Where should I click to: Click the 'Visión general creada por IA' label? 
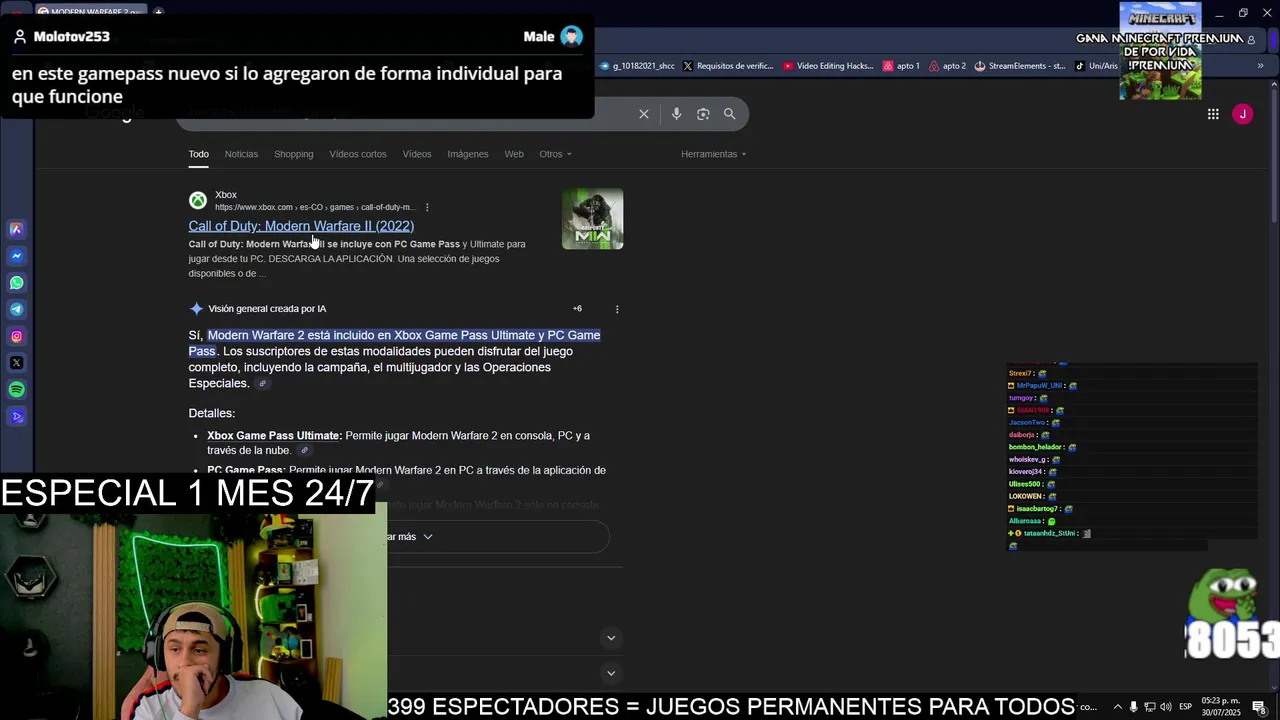pyautogui.click(x=267, y=309)
